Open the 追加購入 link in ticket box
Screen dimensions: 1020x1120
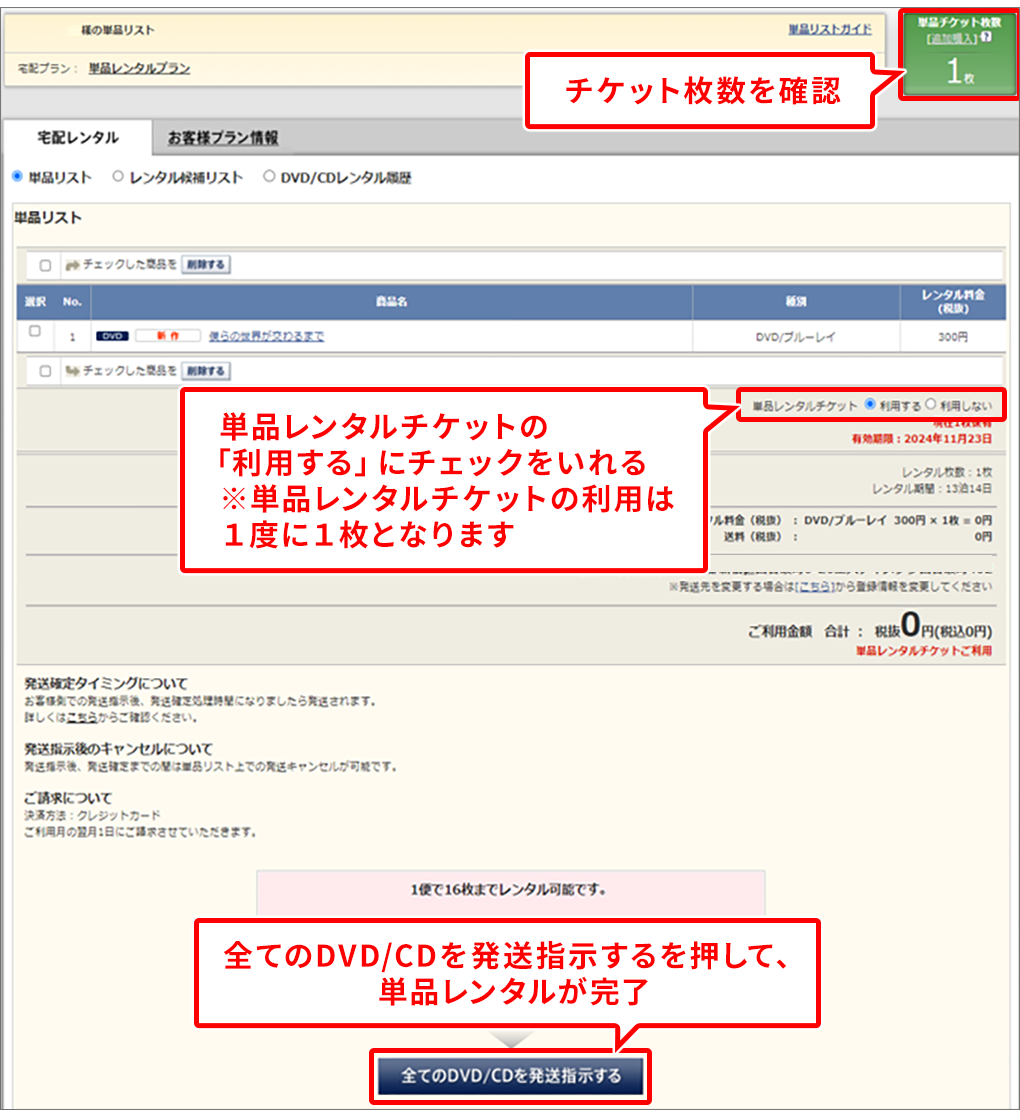coord(951,38)
